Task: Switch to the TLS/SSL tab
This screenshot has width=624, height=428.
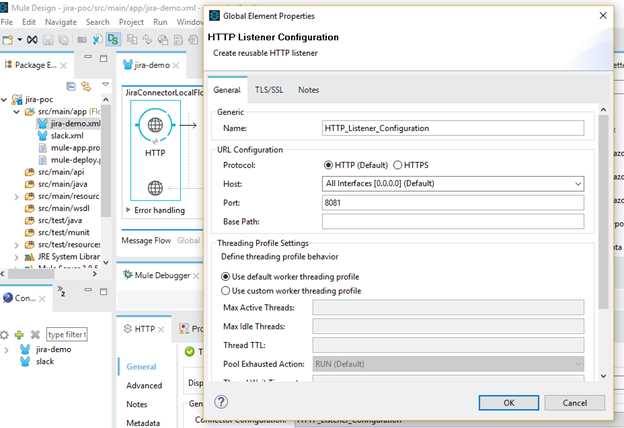Action: coord(268,90)
